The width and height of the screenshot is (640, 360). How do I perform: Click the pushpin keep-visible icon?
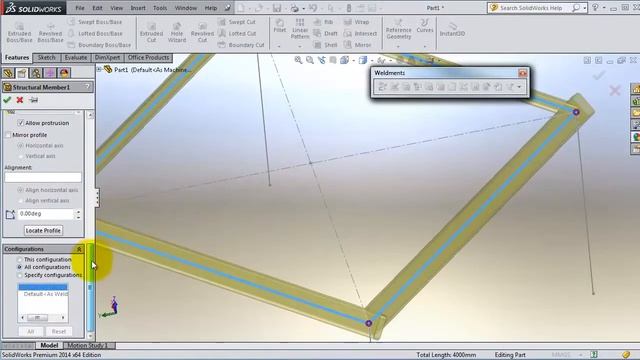point(33,100)
